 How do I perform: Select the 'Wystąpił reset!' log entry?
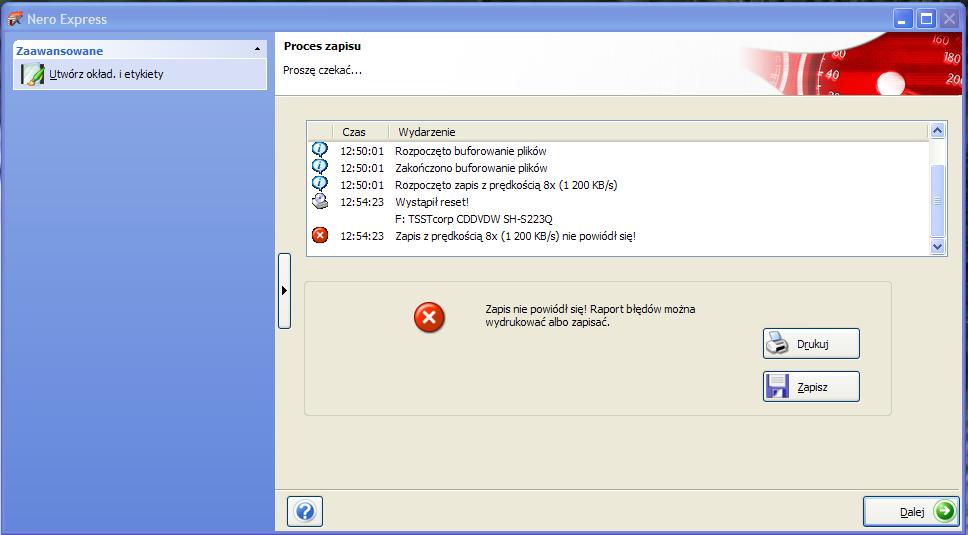pyautogui.click(x=617, y=202)
